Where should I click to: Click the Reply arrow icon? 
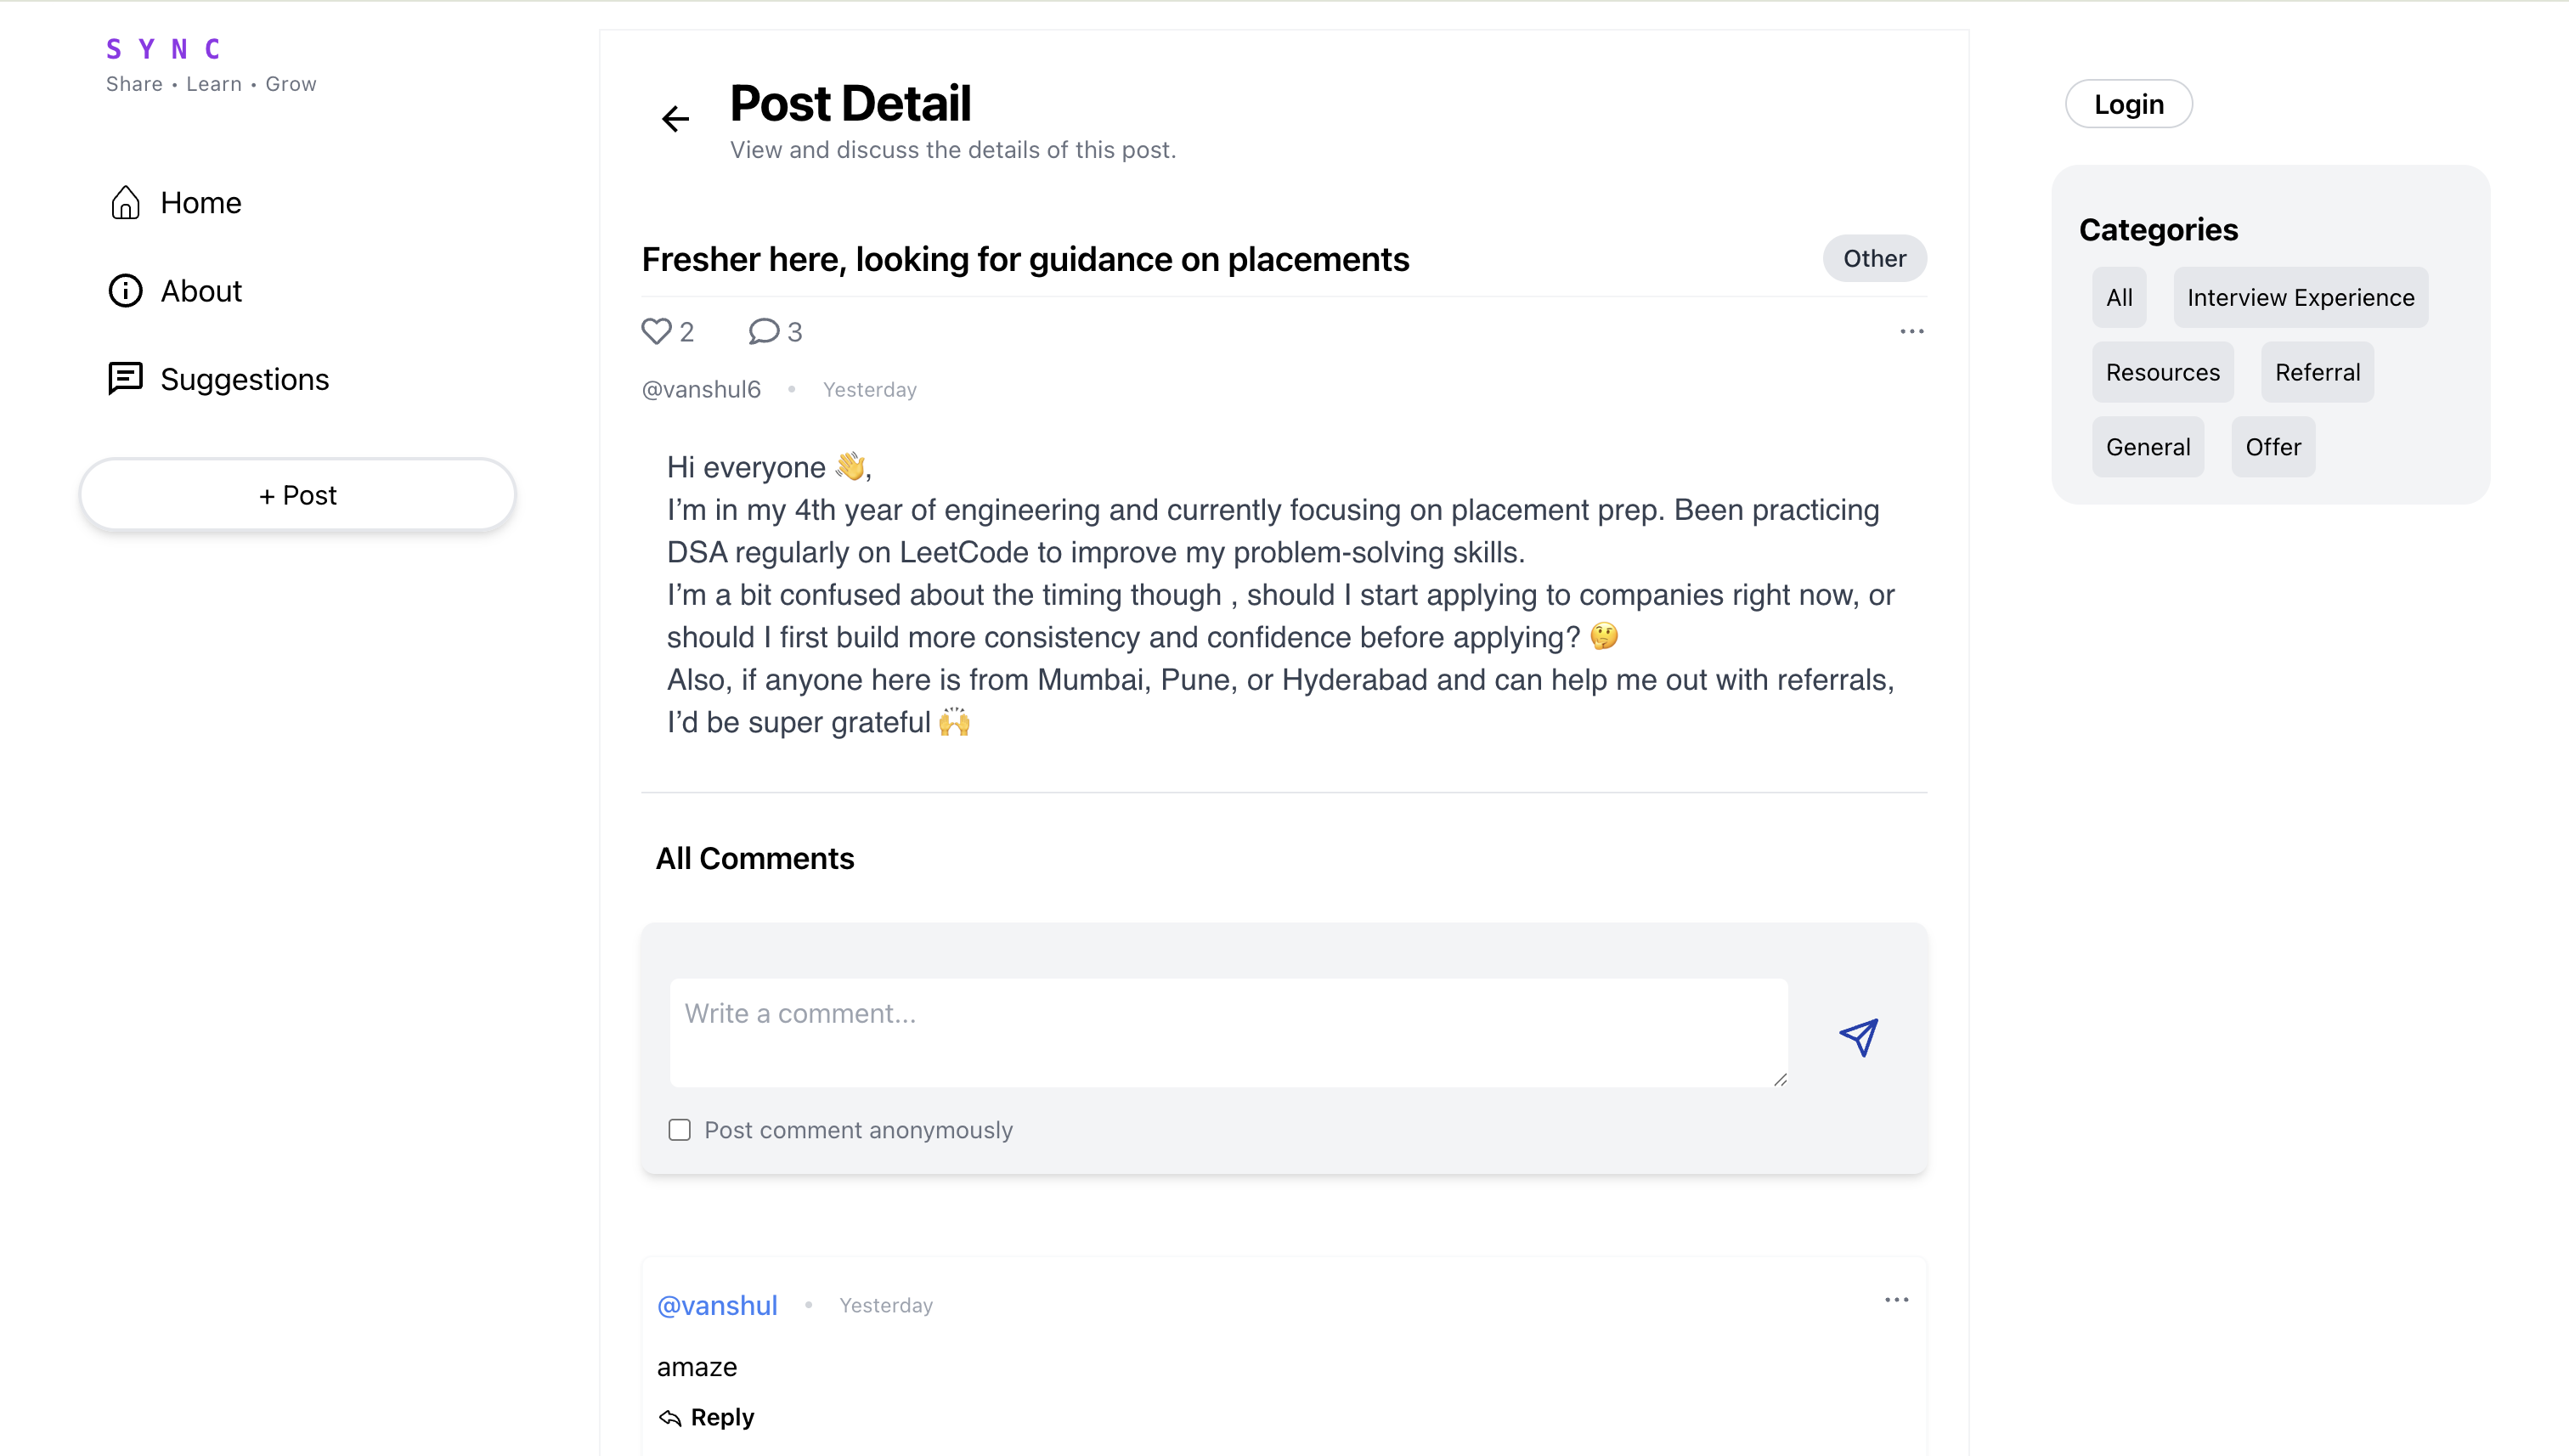point(670,1417)
